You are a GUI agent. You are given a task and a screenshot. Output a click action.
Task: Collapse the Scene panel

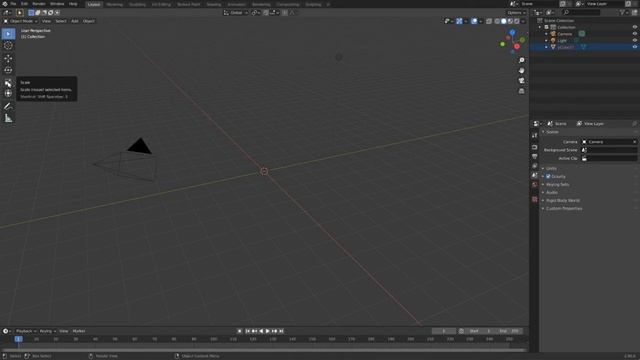[x=552, y=132]
